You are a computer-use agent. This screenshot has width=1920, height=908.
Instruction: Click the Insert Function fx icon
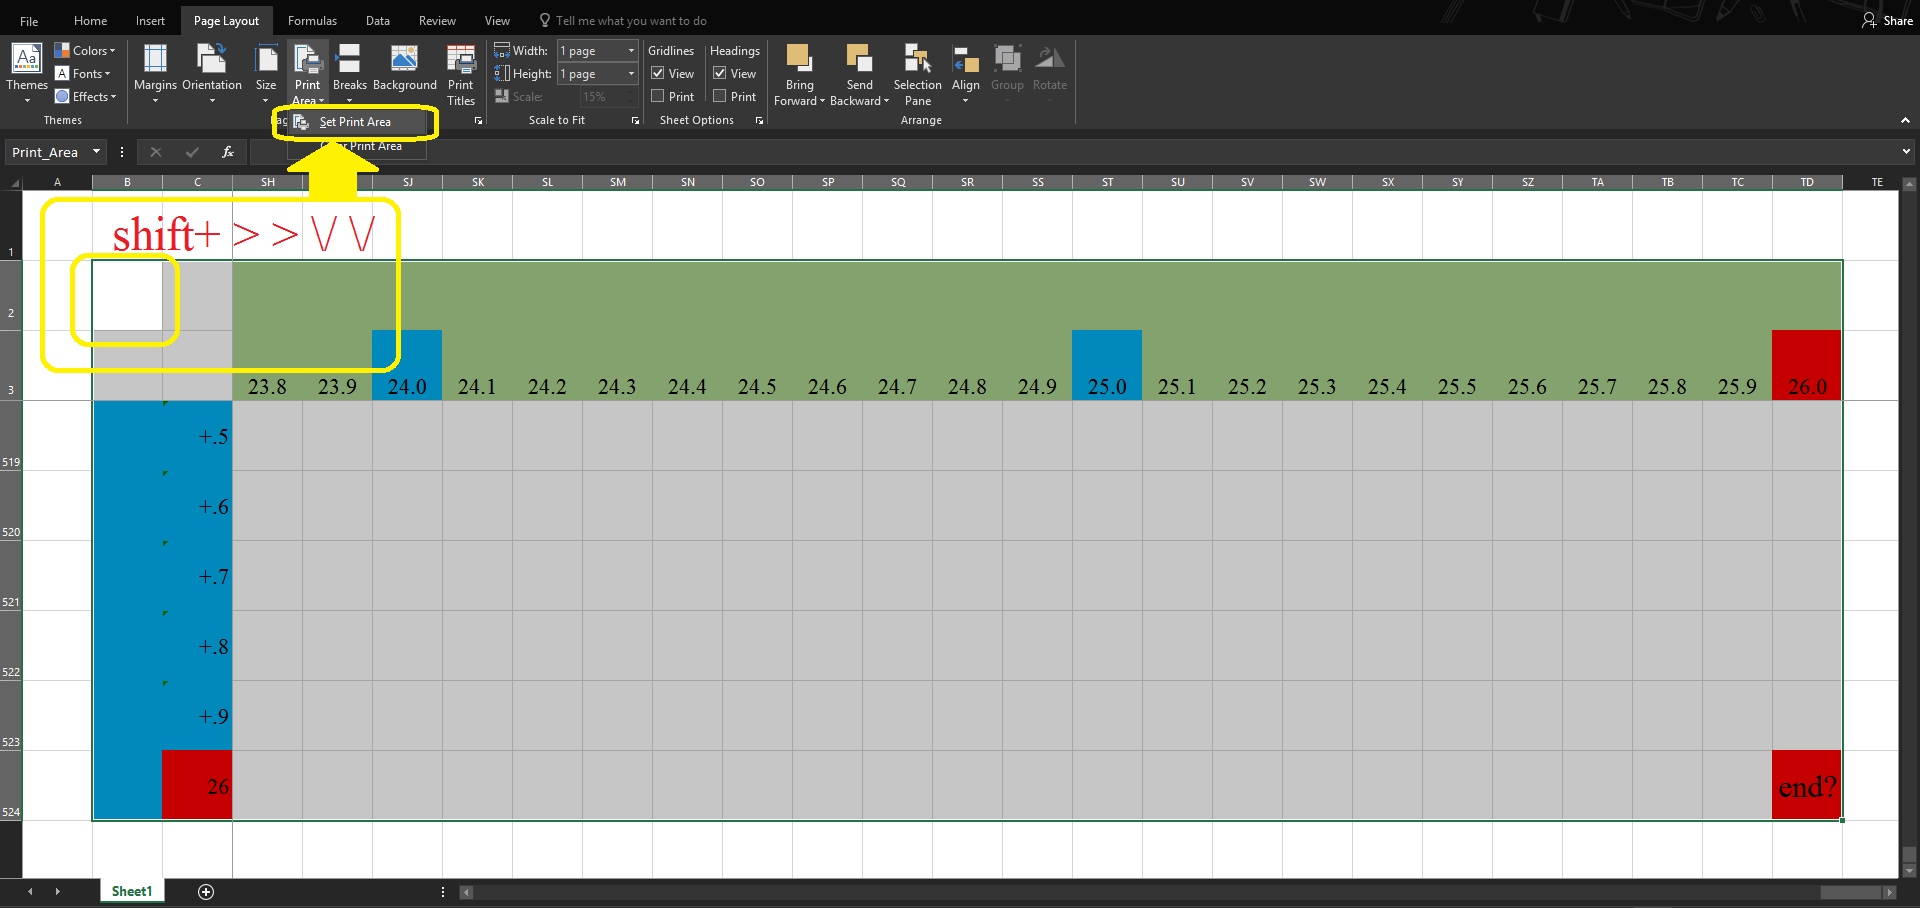coord(228,152)
